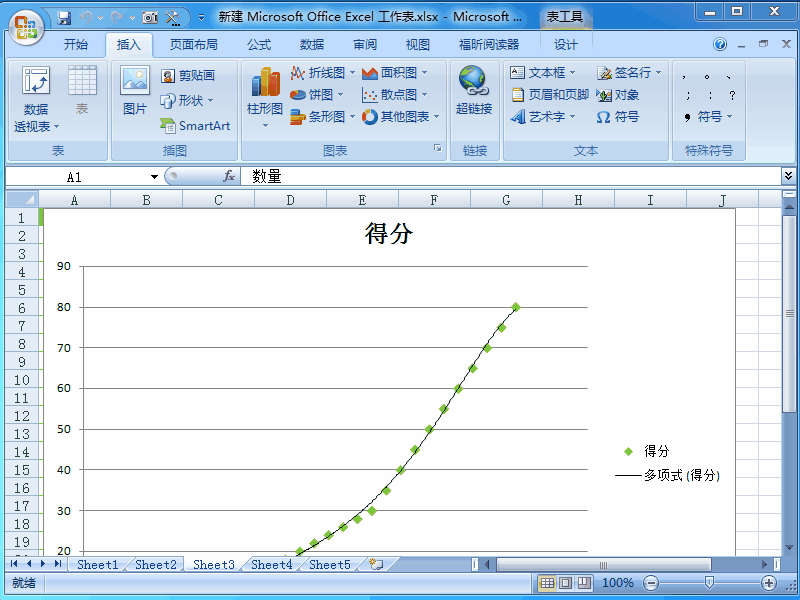Open the 图表 group dialog launcher
Screen dimensions: 800x600
(x=437, y=147)
